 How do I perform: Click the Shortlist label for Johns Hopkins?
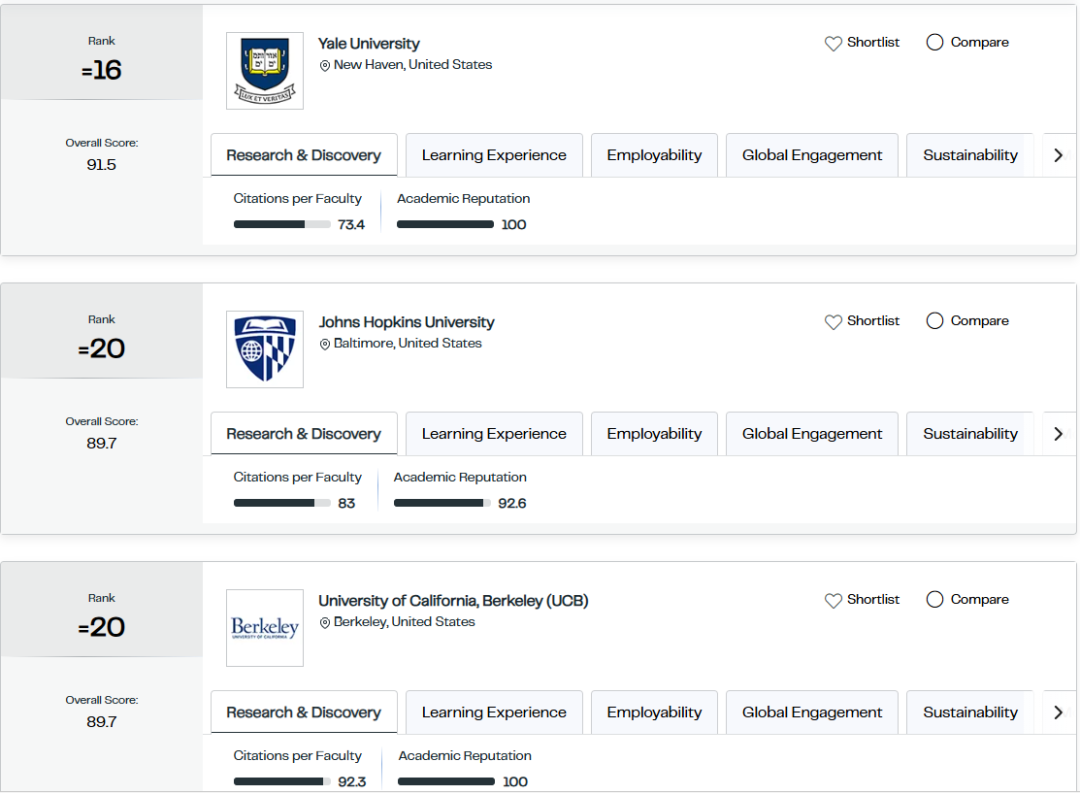click(x=873, y=320)
